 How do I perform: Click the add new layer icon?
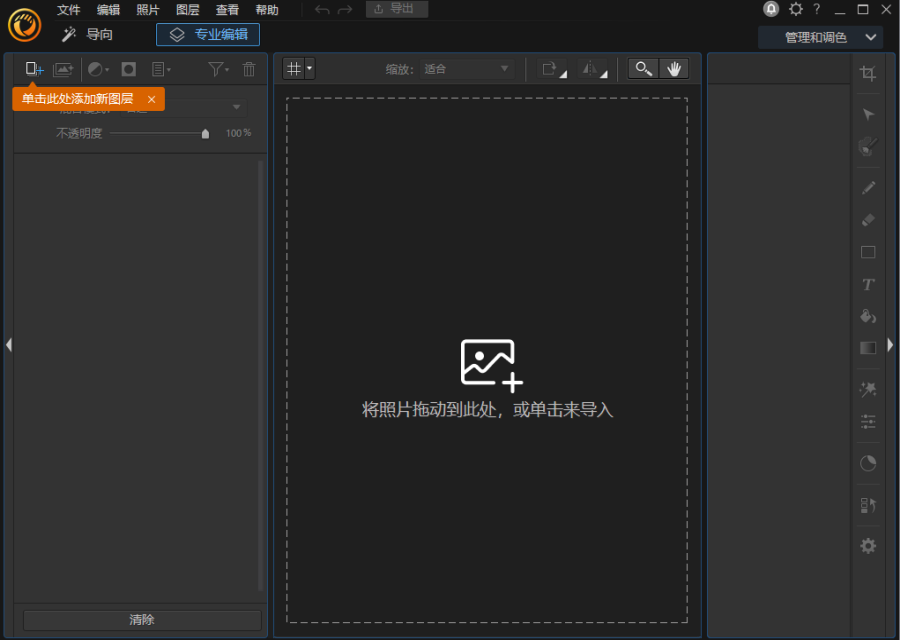[x=34, y=69]
